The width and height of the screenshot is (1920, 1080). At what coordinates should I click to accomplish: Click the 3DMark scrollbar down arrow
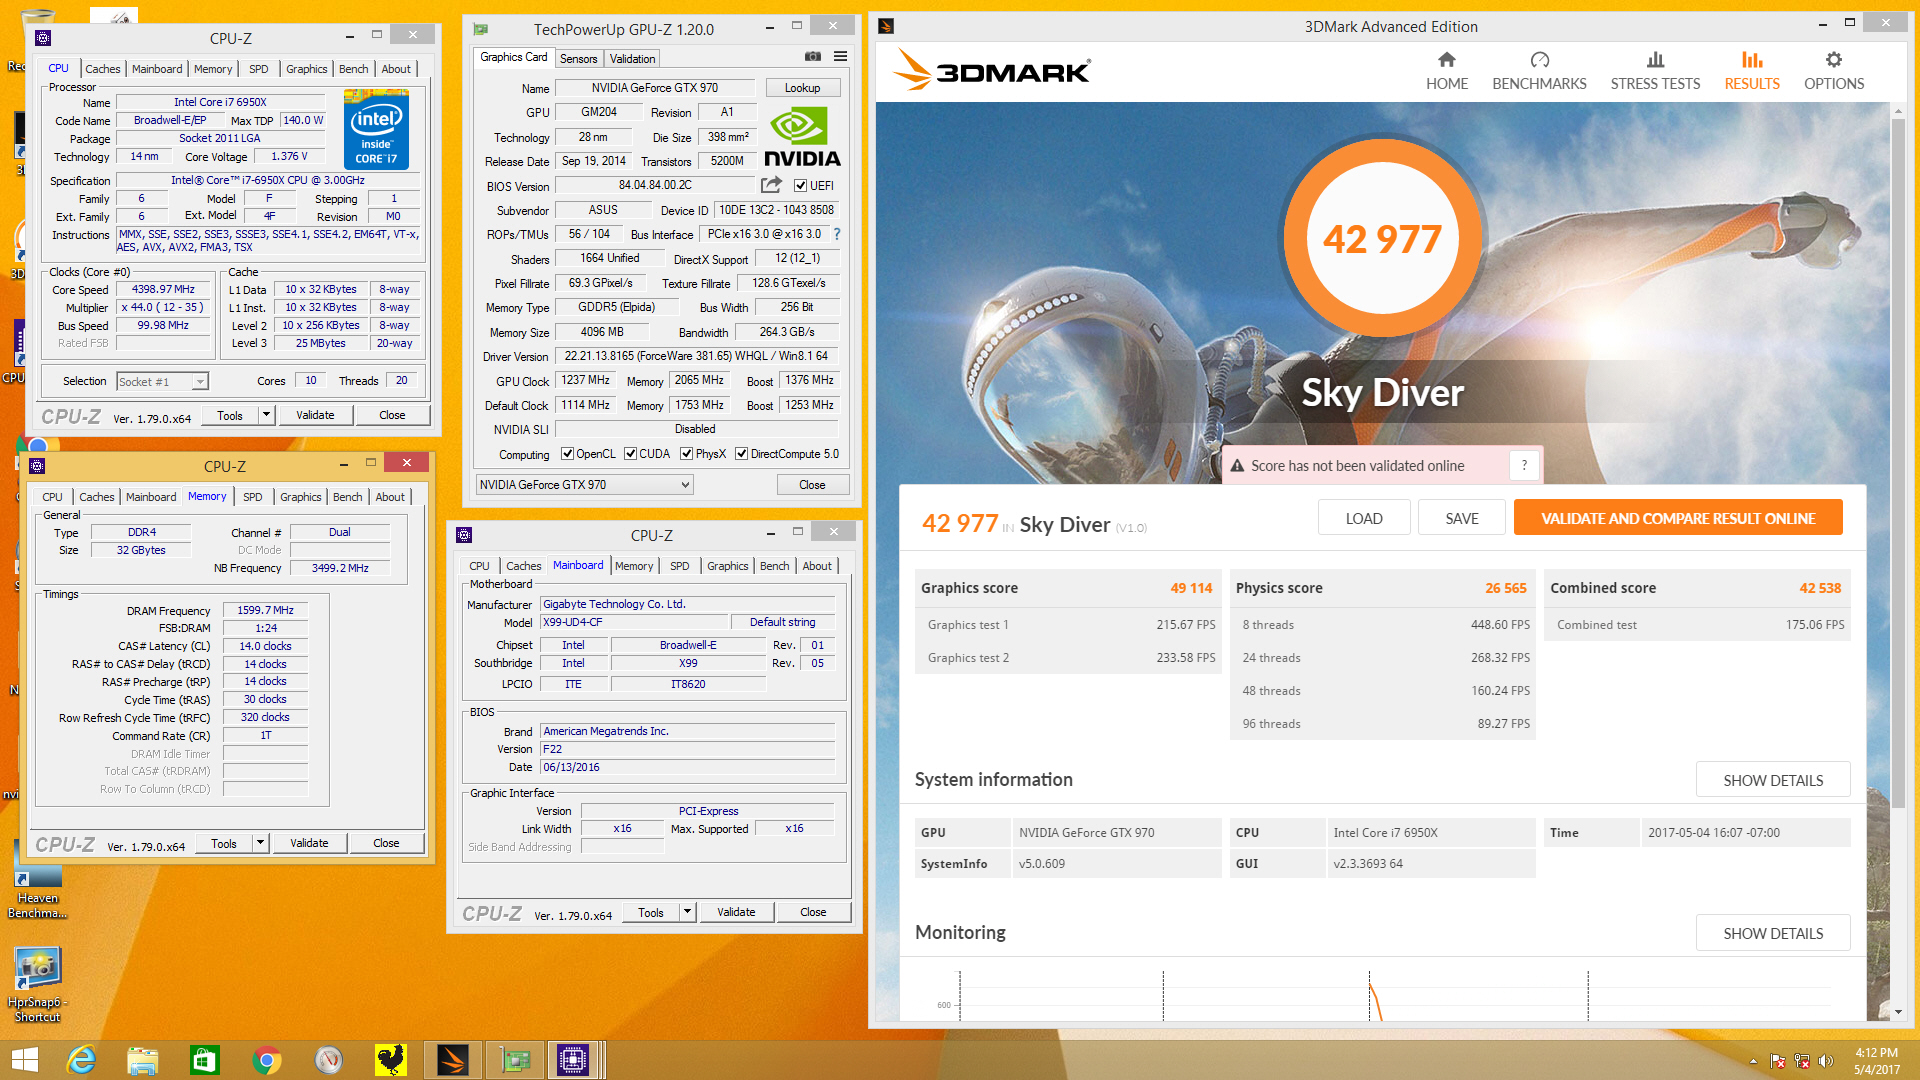click(1898, 1012)
